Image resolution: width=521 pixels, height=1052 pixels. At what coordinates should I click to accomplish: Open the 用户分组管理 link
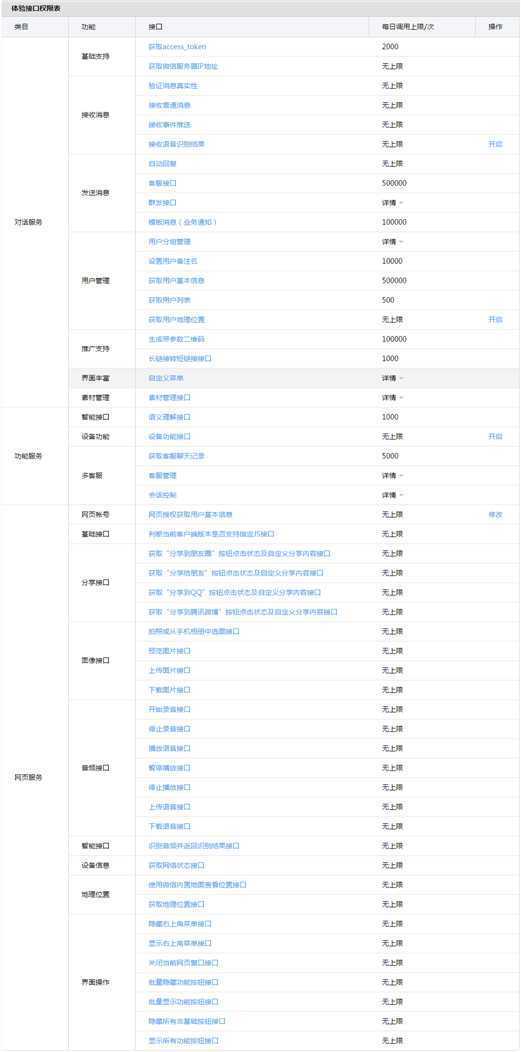click(x=169, y=242)
